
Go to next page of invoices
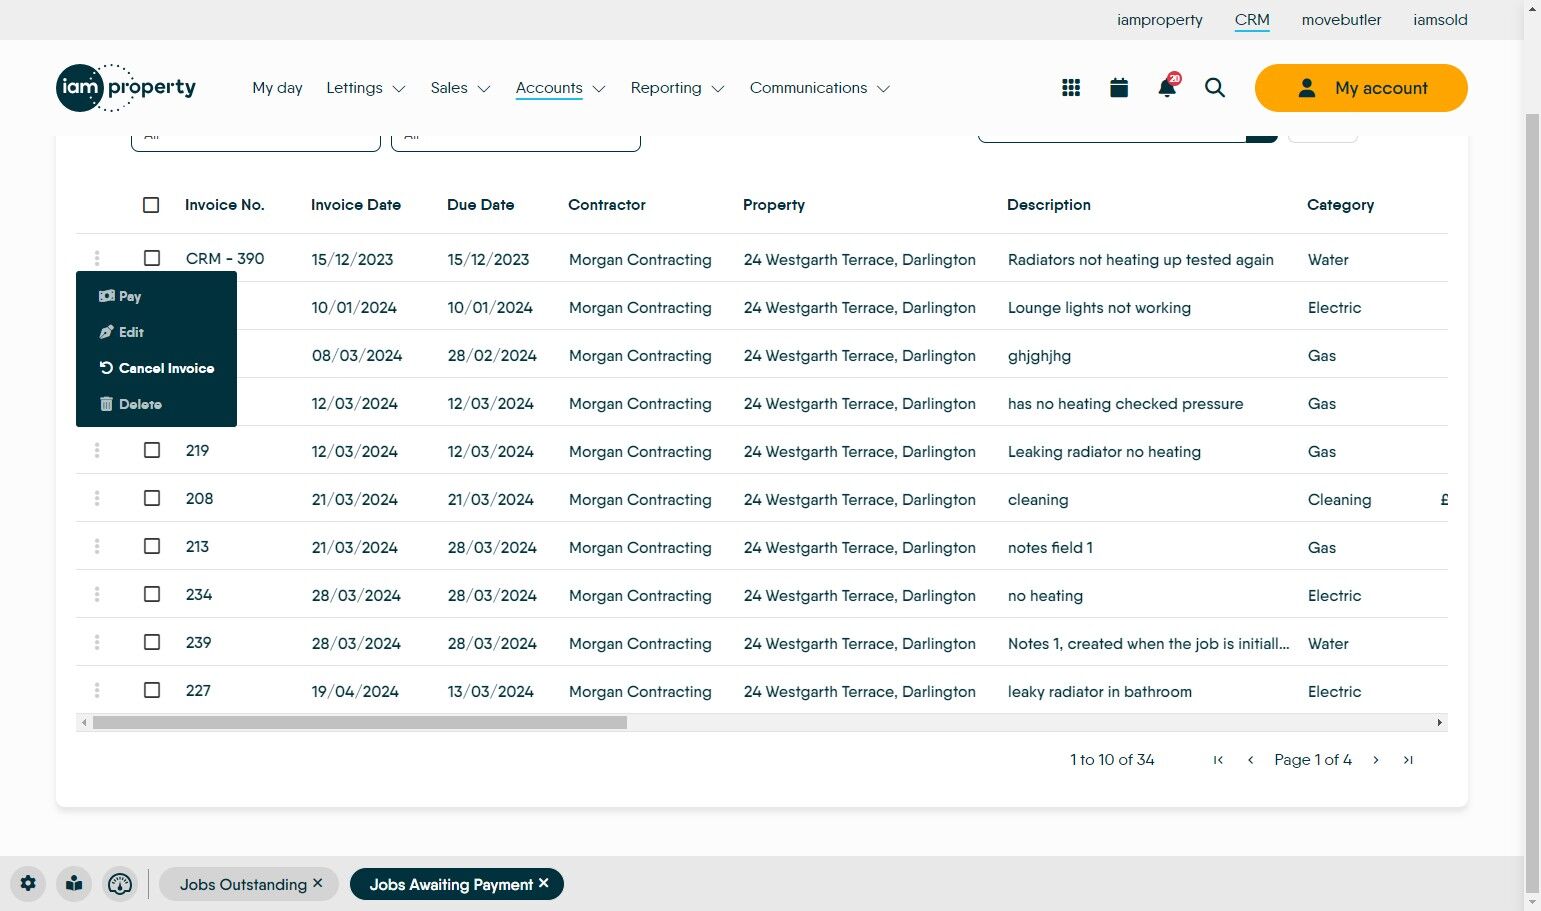pos(1376,760)
